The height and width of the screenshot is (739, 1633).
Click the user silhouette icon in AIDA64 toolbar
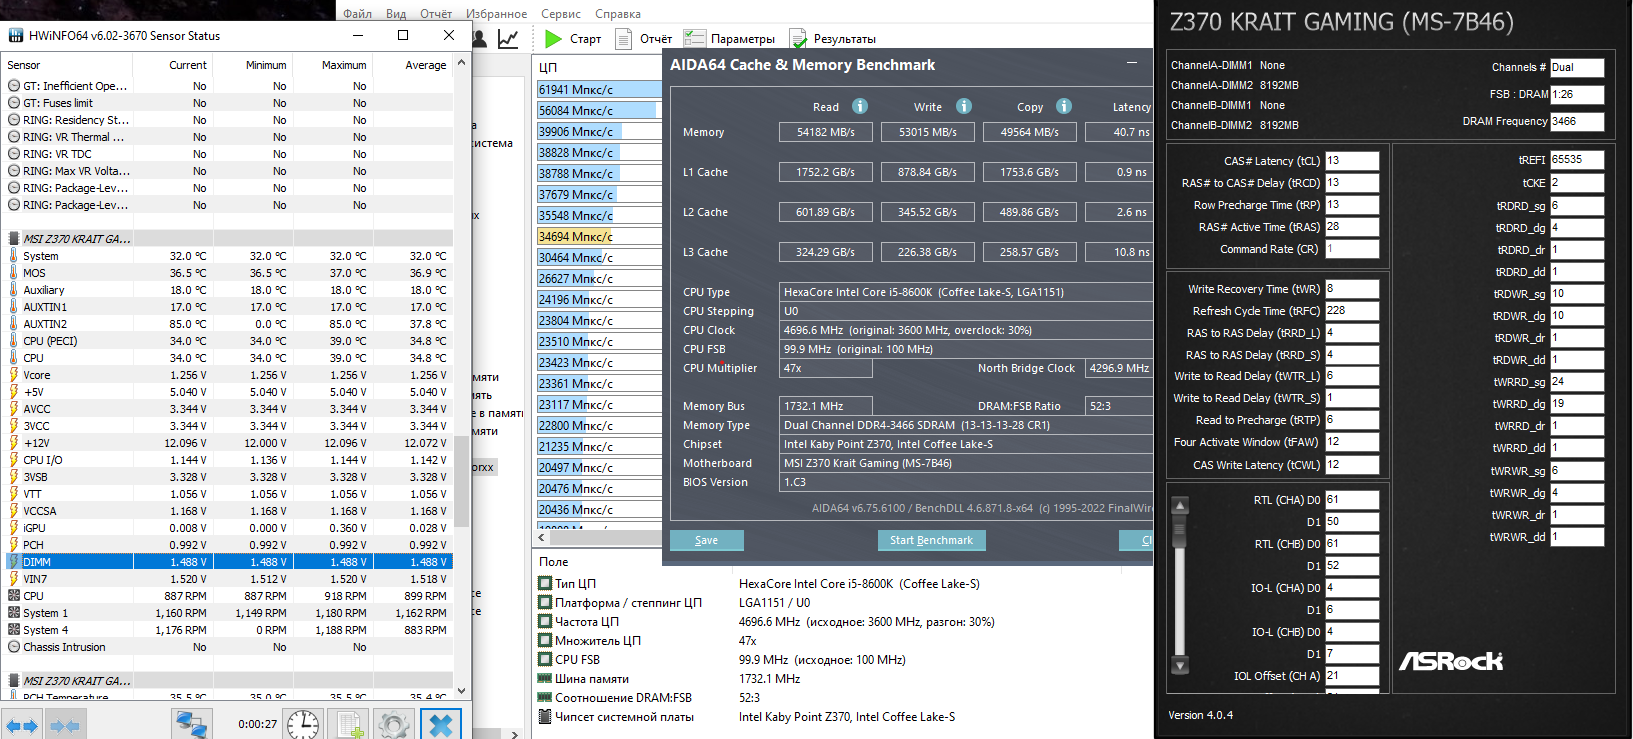point(480,39)
